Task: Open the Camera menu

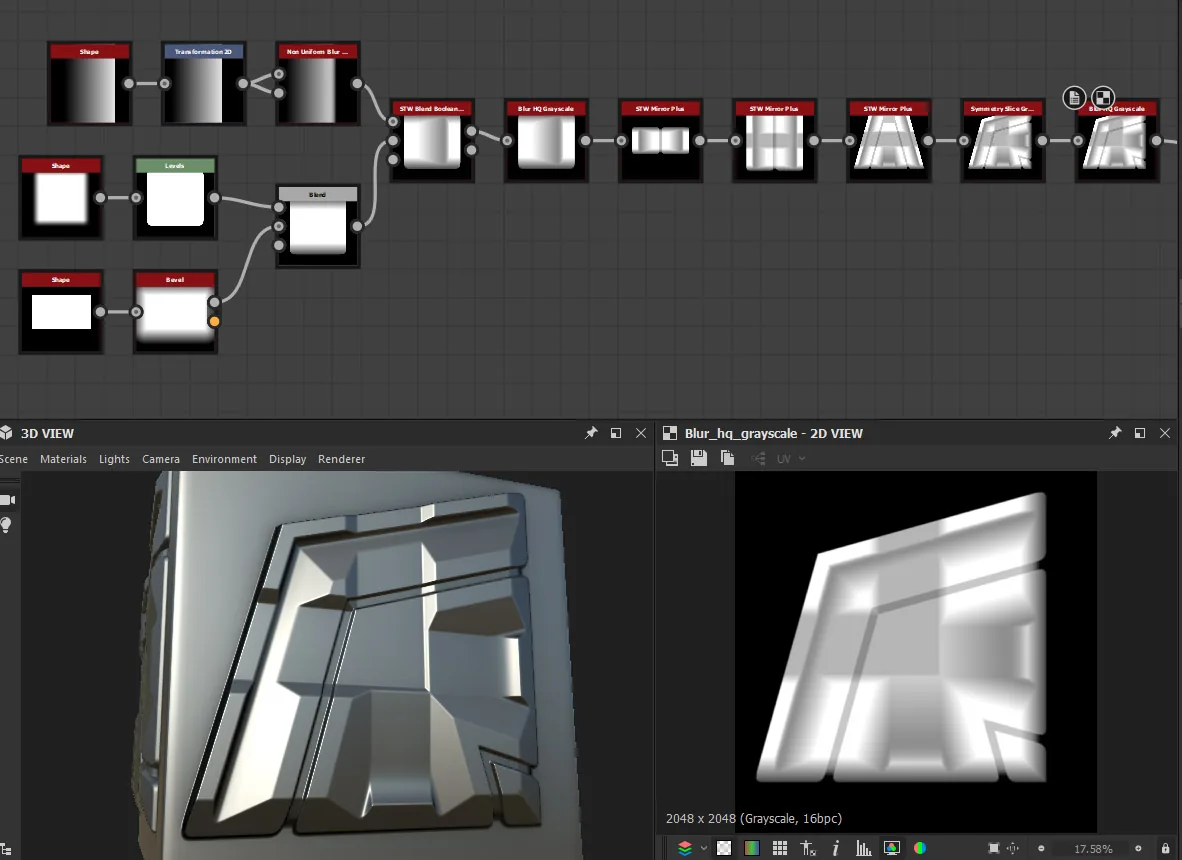Action: [x=161, y=459]
